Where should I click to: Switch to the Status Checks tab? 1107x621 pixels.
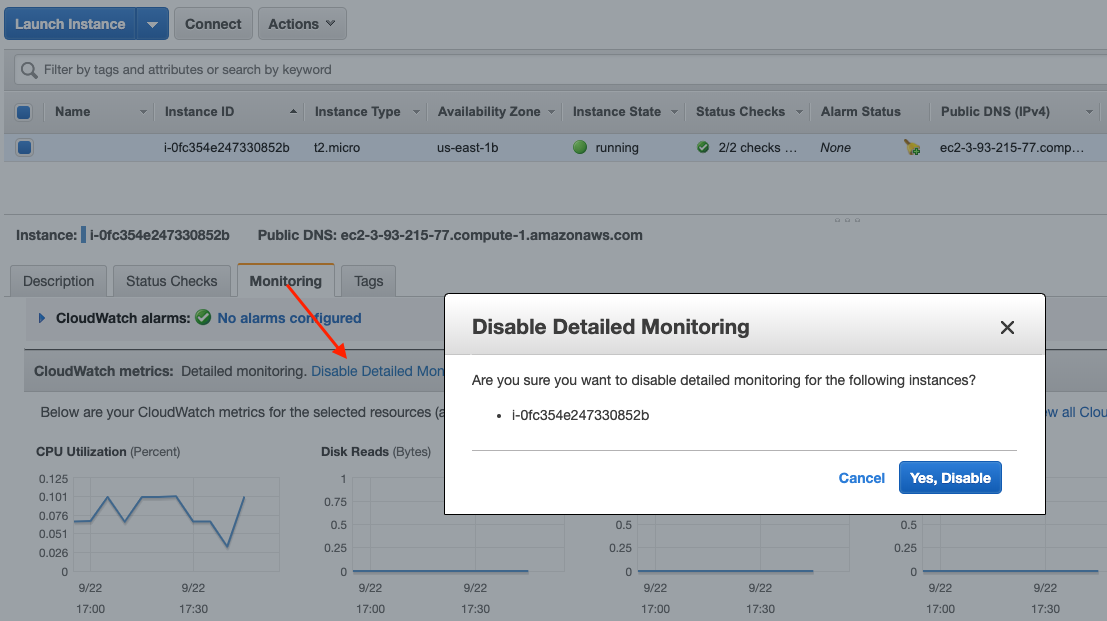pos(171,281)
